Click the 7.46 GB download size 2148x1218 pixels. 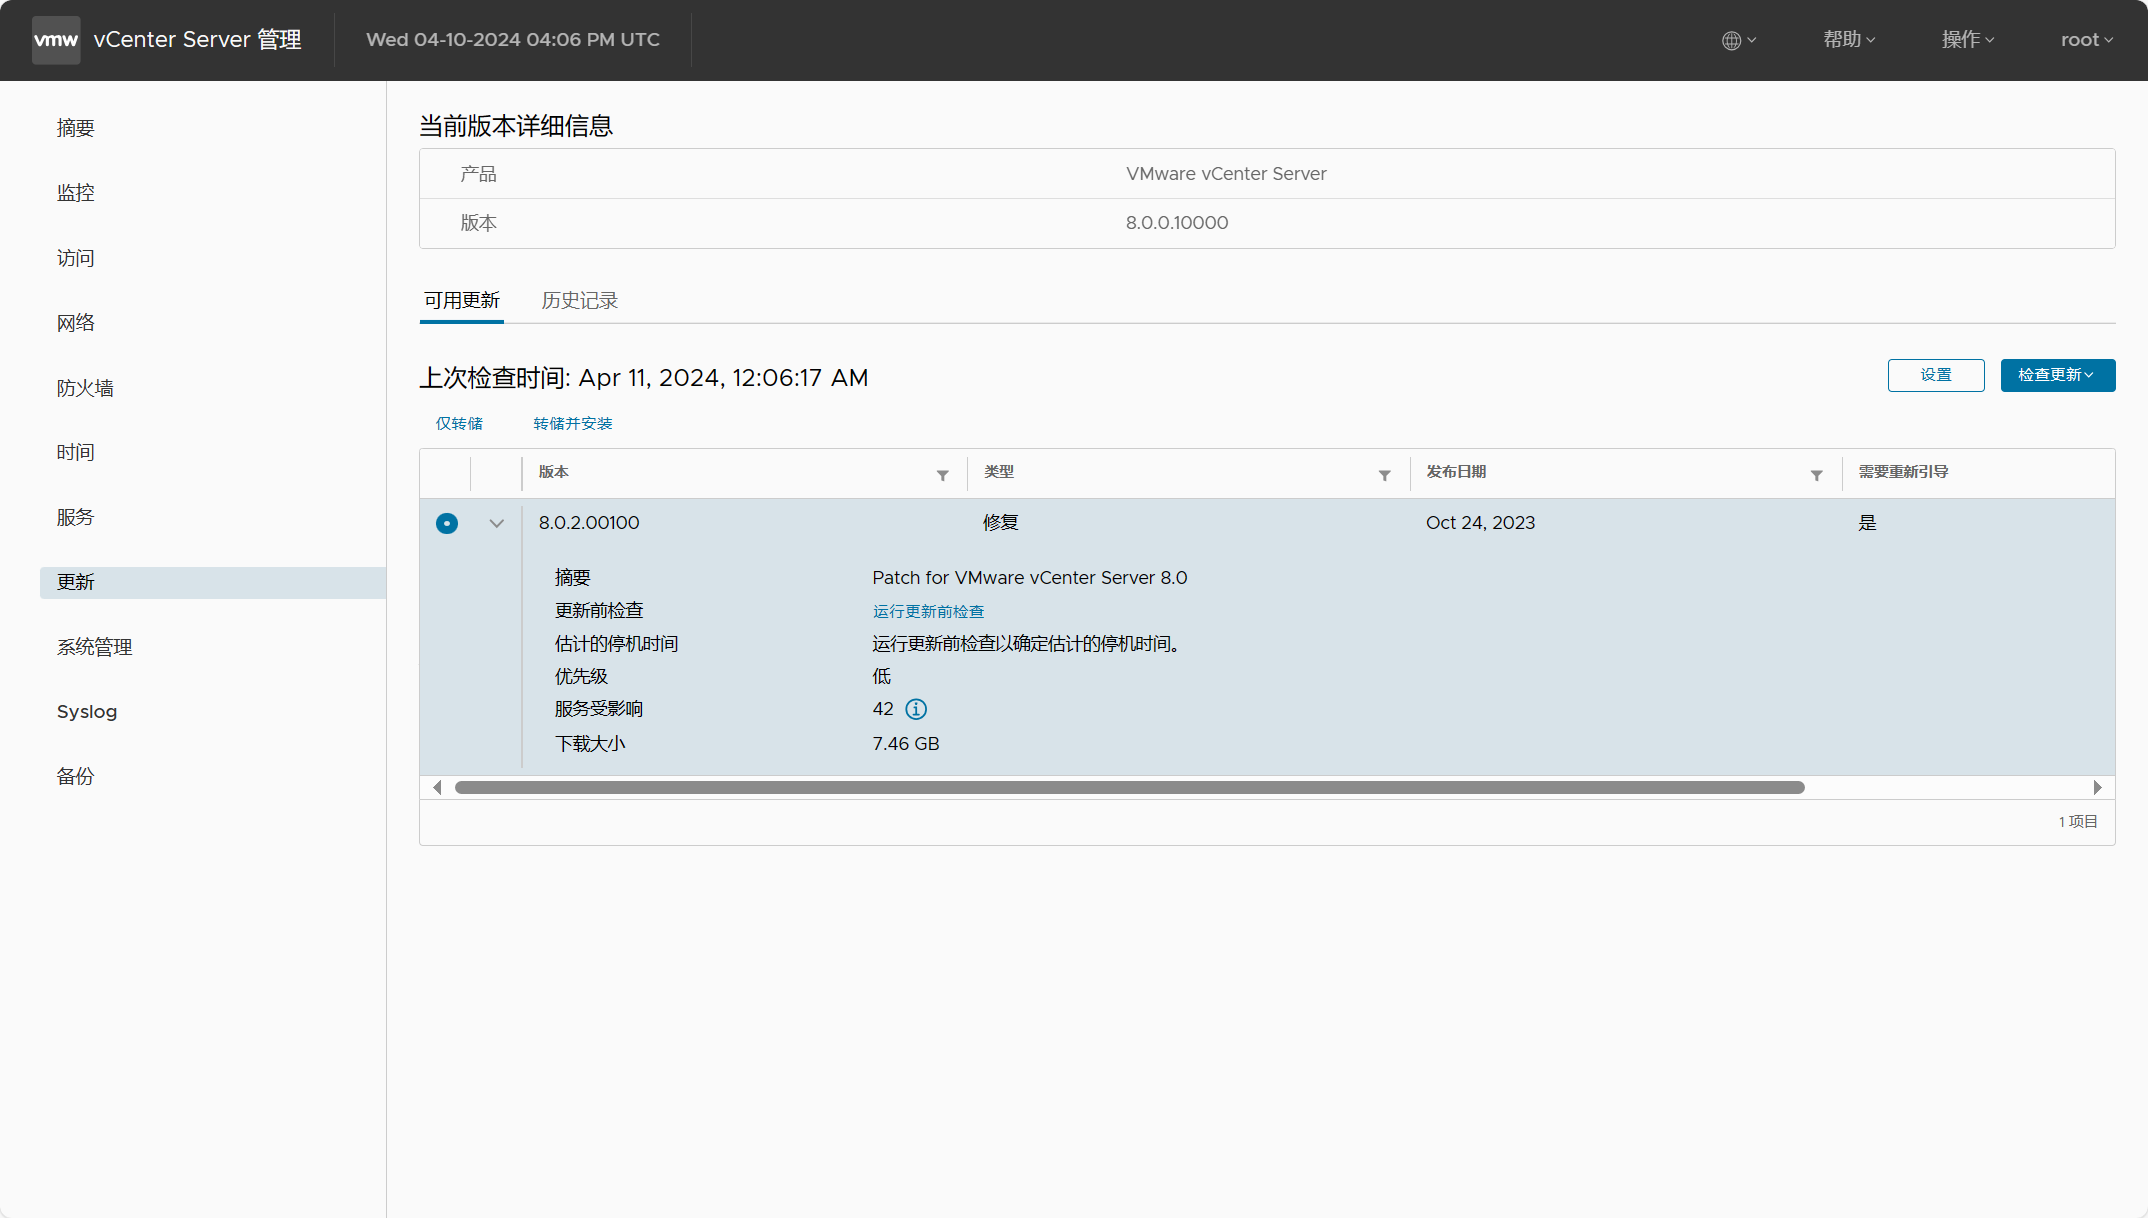point(906,744)
